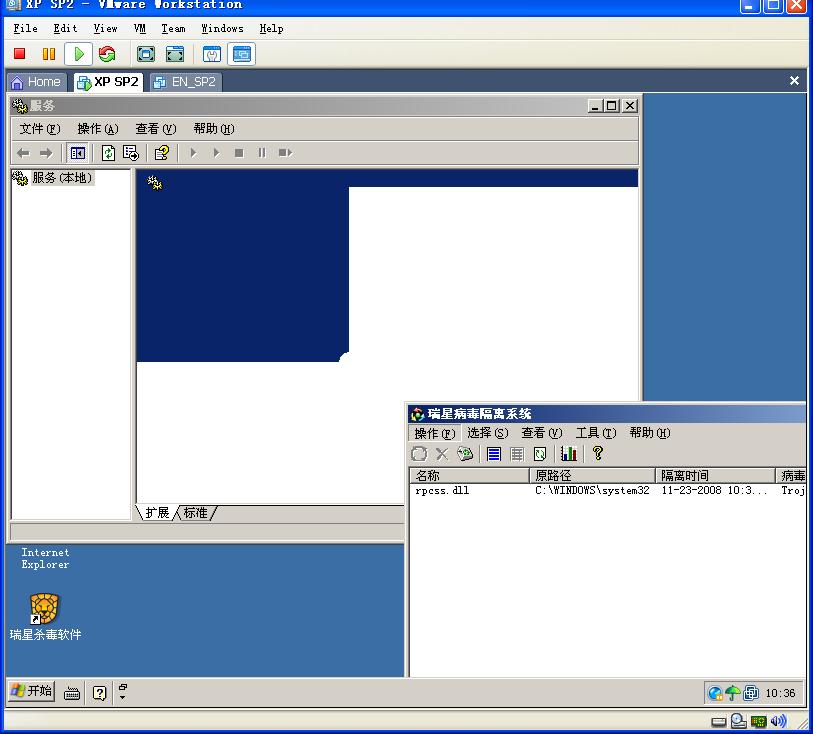Open the VMware File menu
The height and width of the screenshot is (734, 813).
click(x=25, y=29)
